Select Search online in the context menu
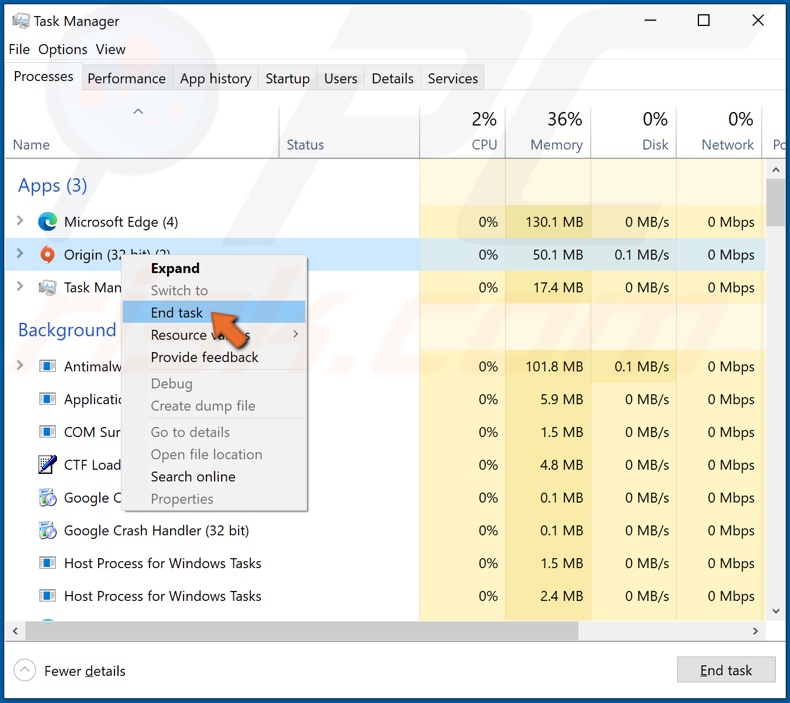 193,477
